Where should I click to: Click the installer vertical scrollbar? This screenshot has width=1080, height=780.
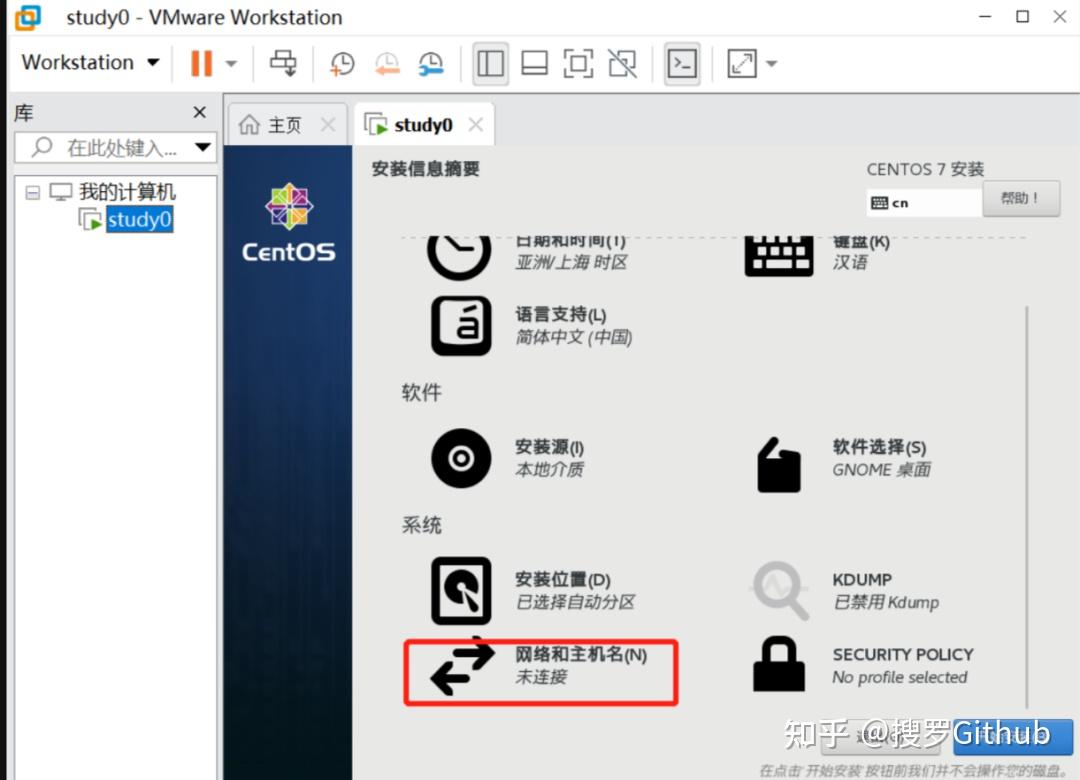(x=1026, y=507)
